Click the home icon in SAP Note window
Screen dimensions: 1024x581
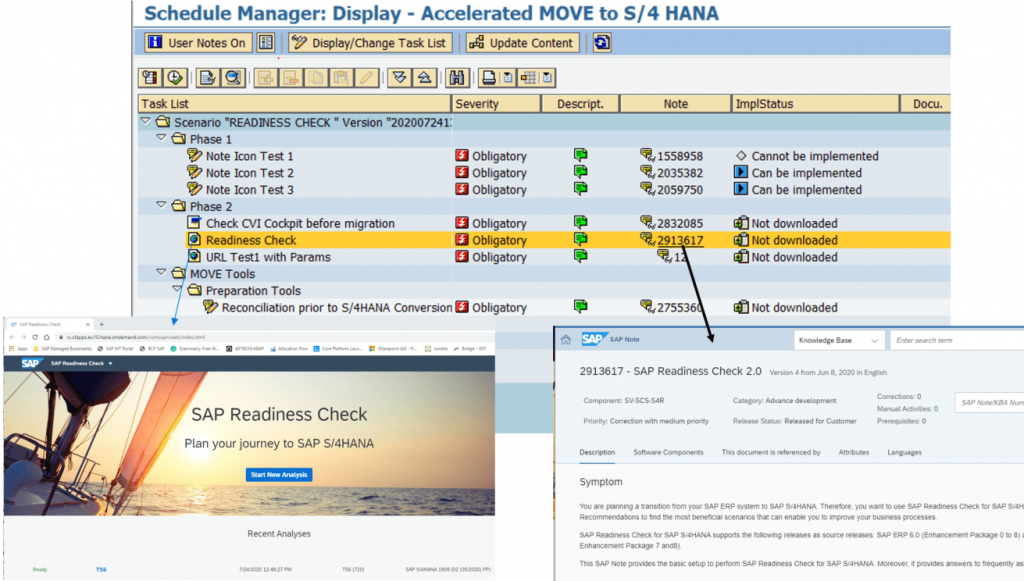click(x=566, y=339)
